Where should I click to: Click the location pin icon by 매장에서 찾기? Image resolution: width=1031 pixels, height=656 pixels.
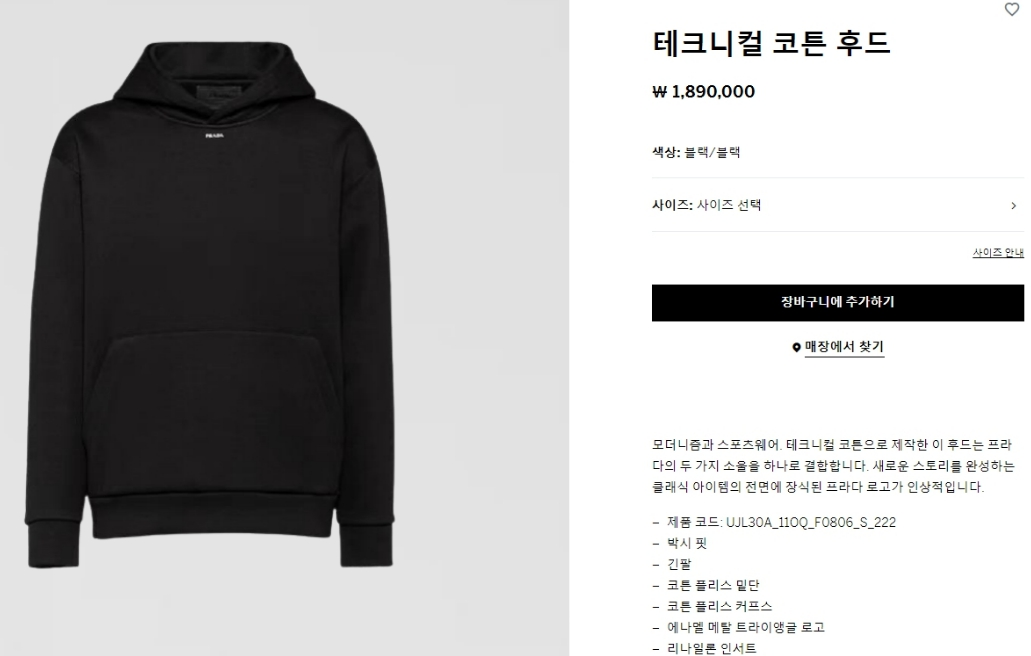pyautogui.click(x=796, y=347)
